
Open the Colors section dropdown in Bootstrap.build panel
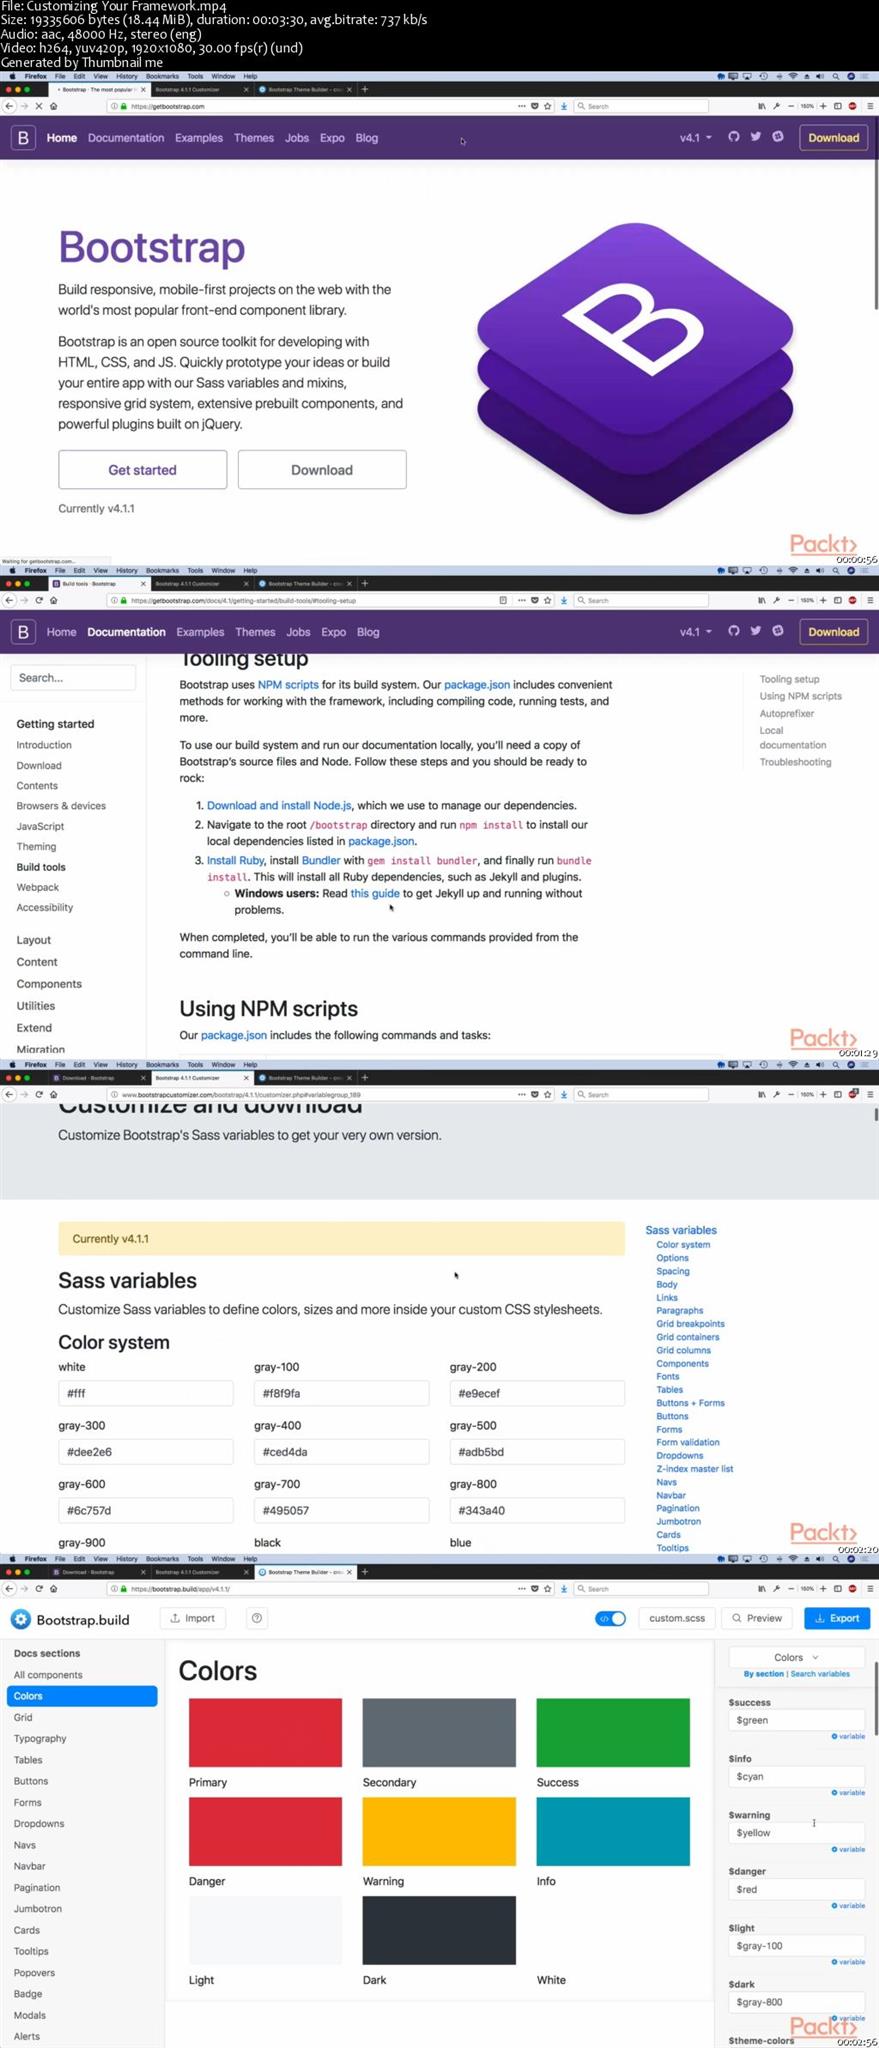pyautogui.click(x=796, y=1657)
